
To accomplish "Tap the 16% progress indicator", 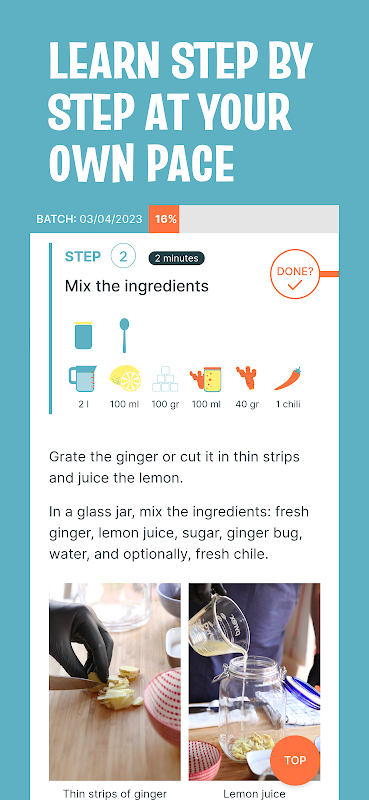I will [x=164, y=219].
